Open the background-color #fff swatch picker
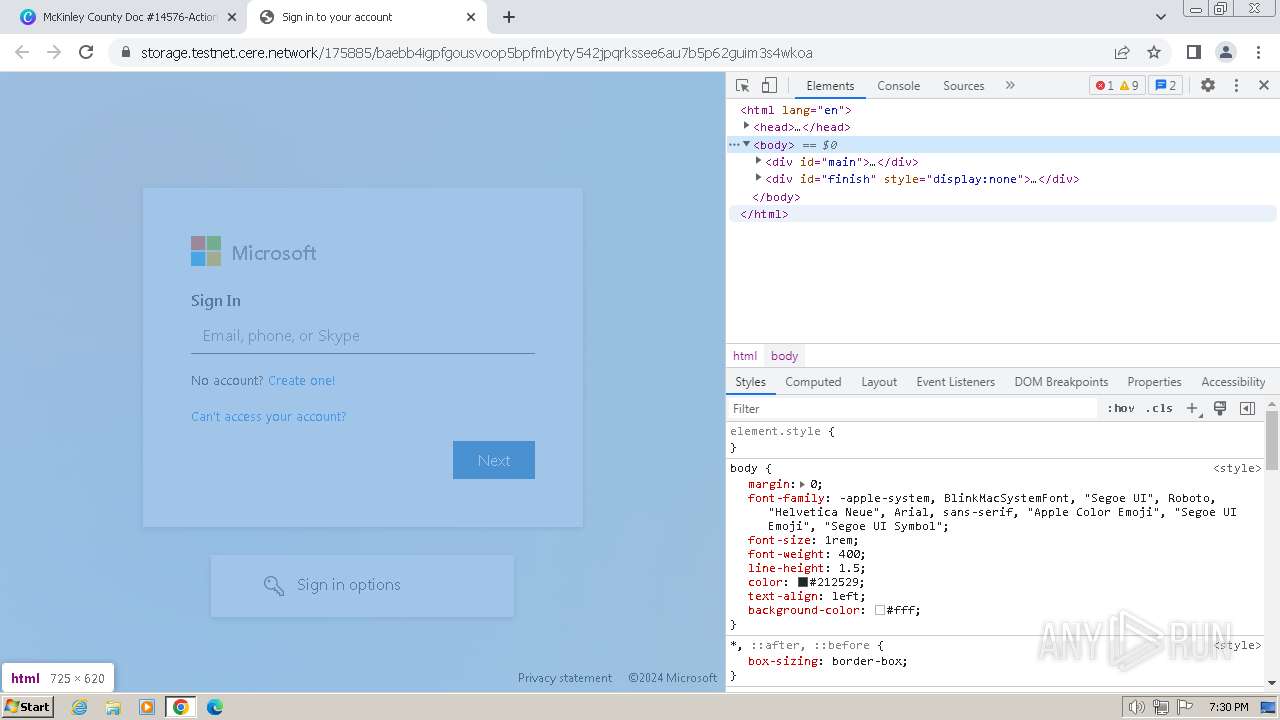Screen dimensions: 1280x720 pos(880,610)
